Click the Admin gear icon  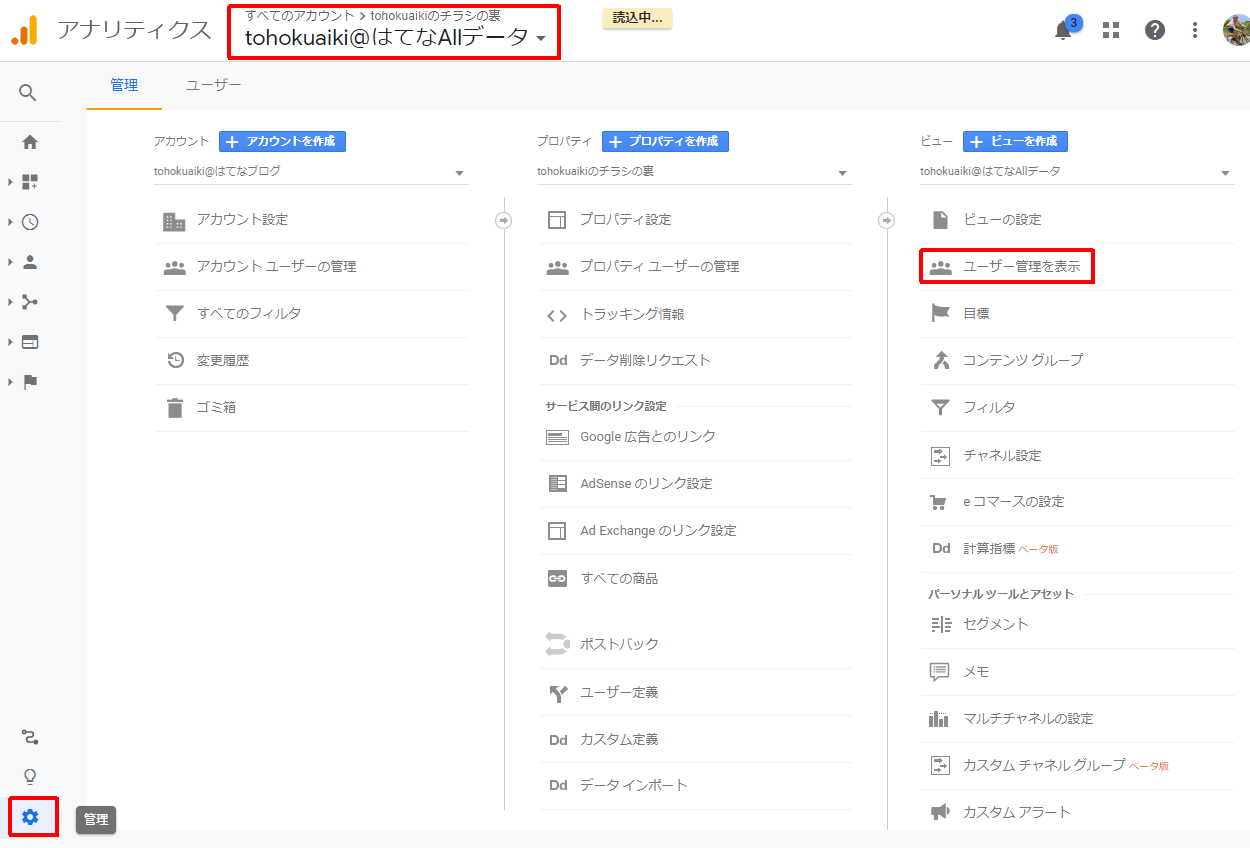pyautogui.click(x=30, y=817)
